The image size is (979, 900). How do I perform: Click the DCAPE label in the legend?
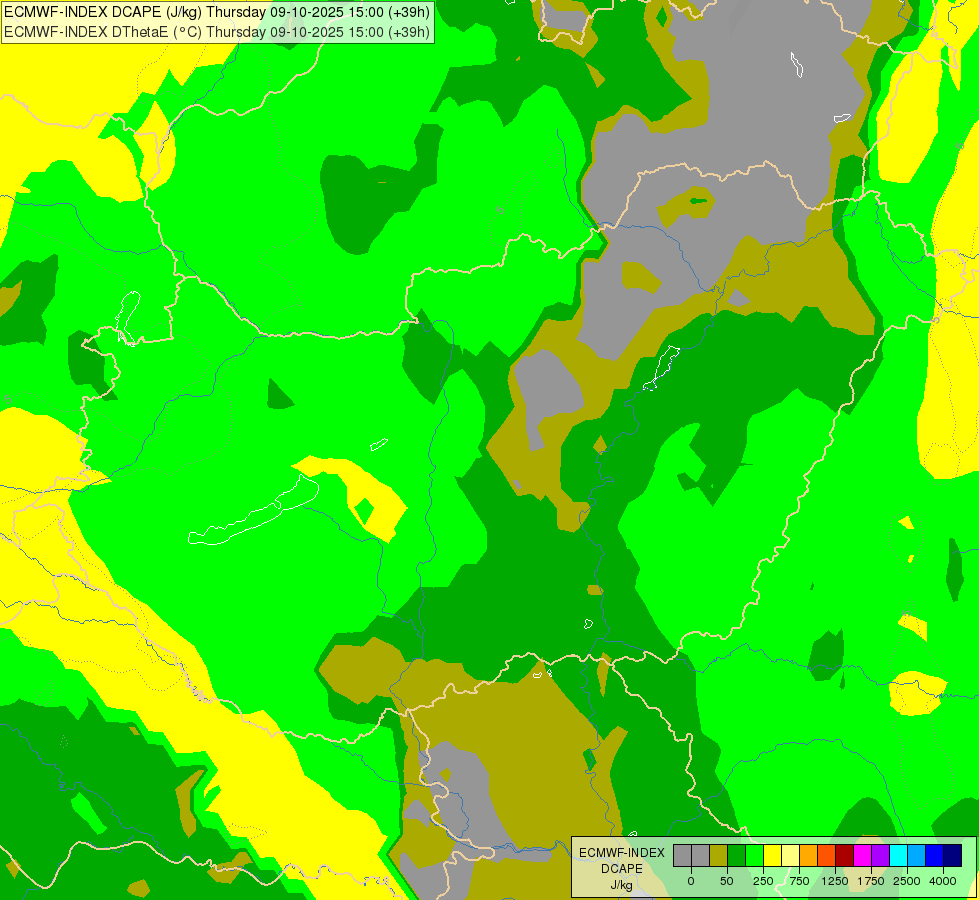click(622, 869)
